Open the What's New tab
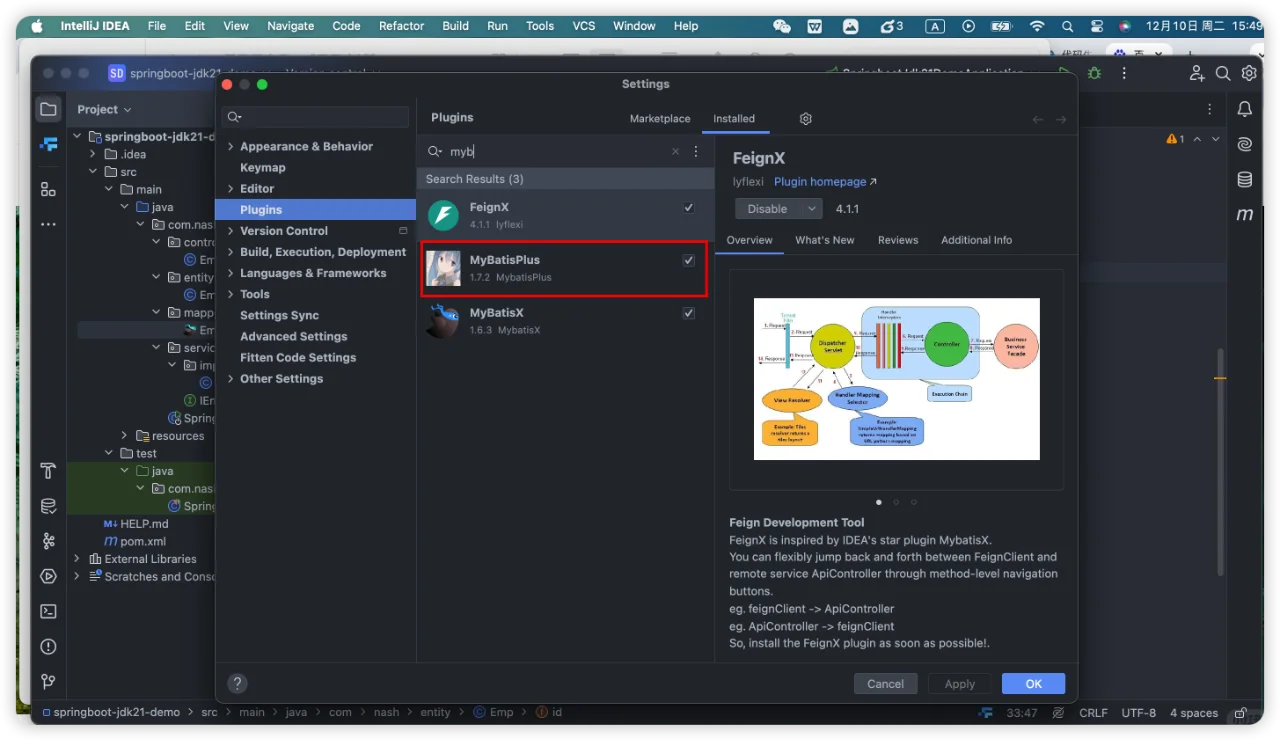Image resolution: width=1280 pixels, height=740 pixels. [x=825, y=240]
